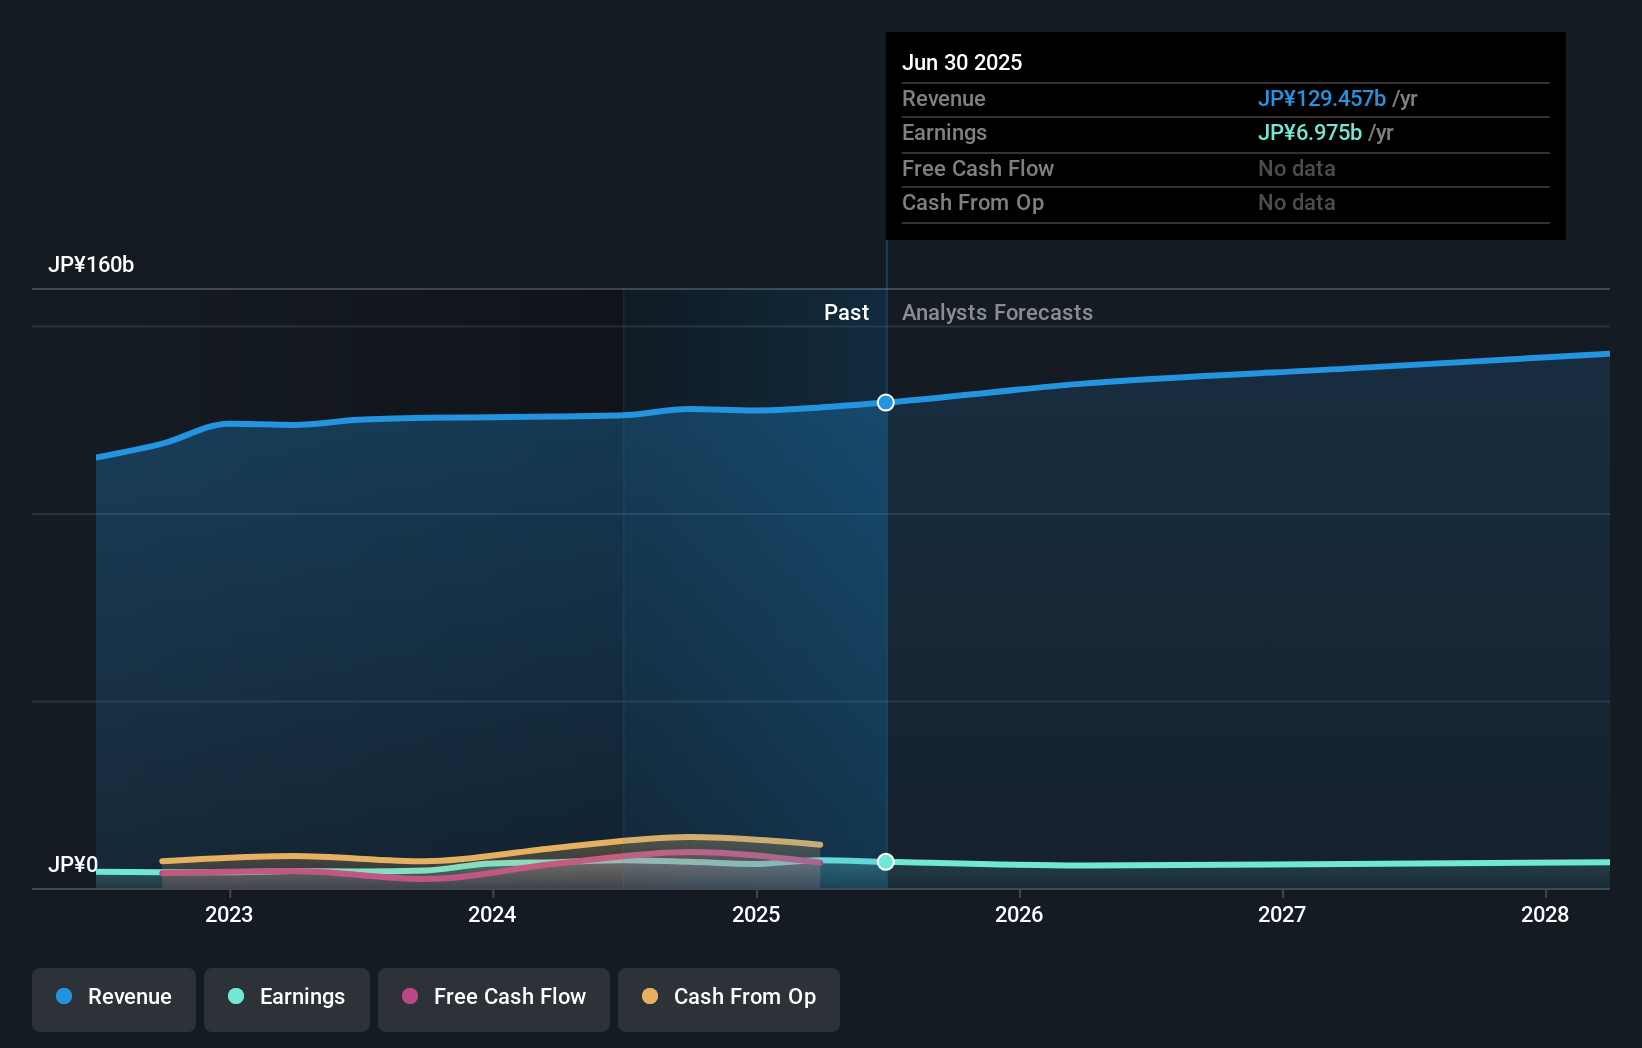Image resolution: width=1642 pixels, height=1048 pixels.
Task: Click the Earnings data point marker
Action: coord(886,862)
